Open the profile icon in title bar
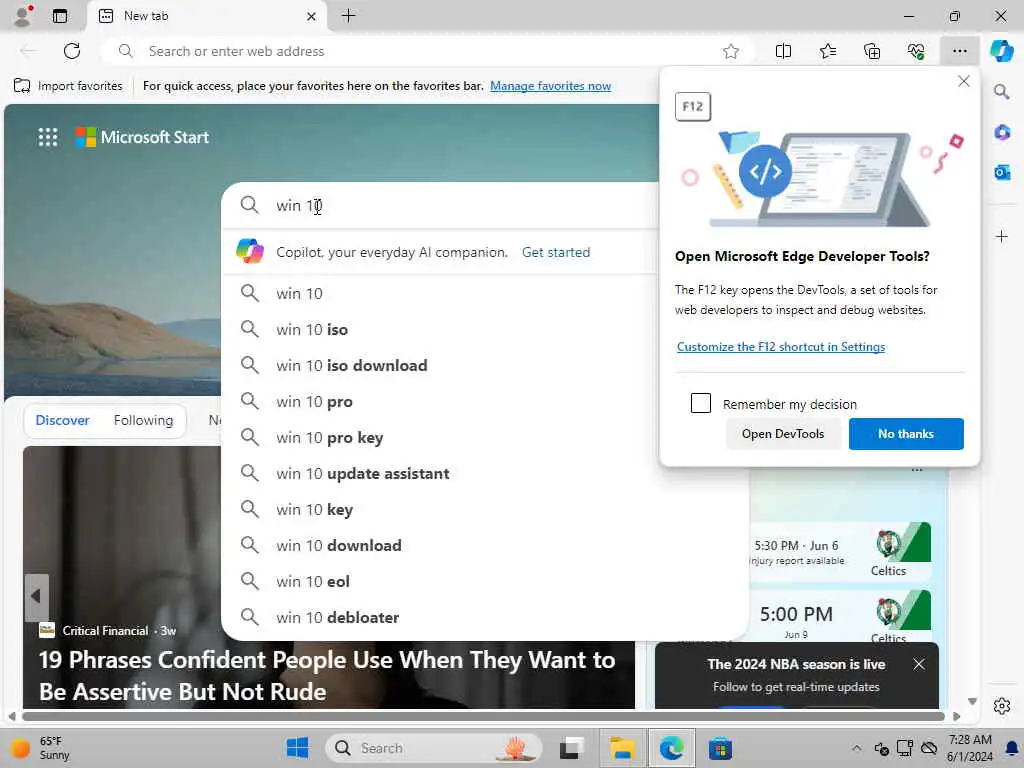Image resolution: width=1024 pixels, height=768 pixels. point(23,16)
